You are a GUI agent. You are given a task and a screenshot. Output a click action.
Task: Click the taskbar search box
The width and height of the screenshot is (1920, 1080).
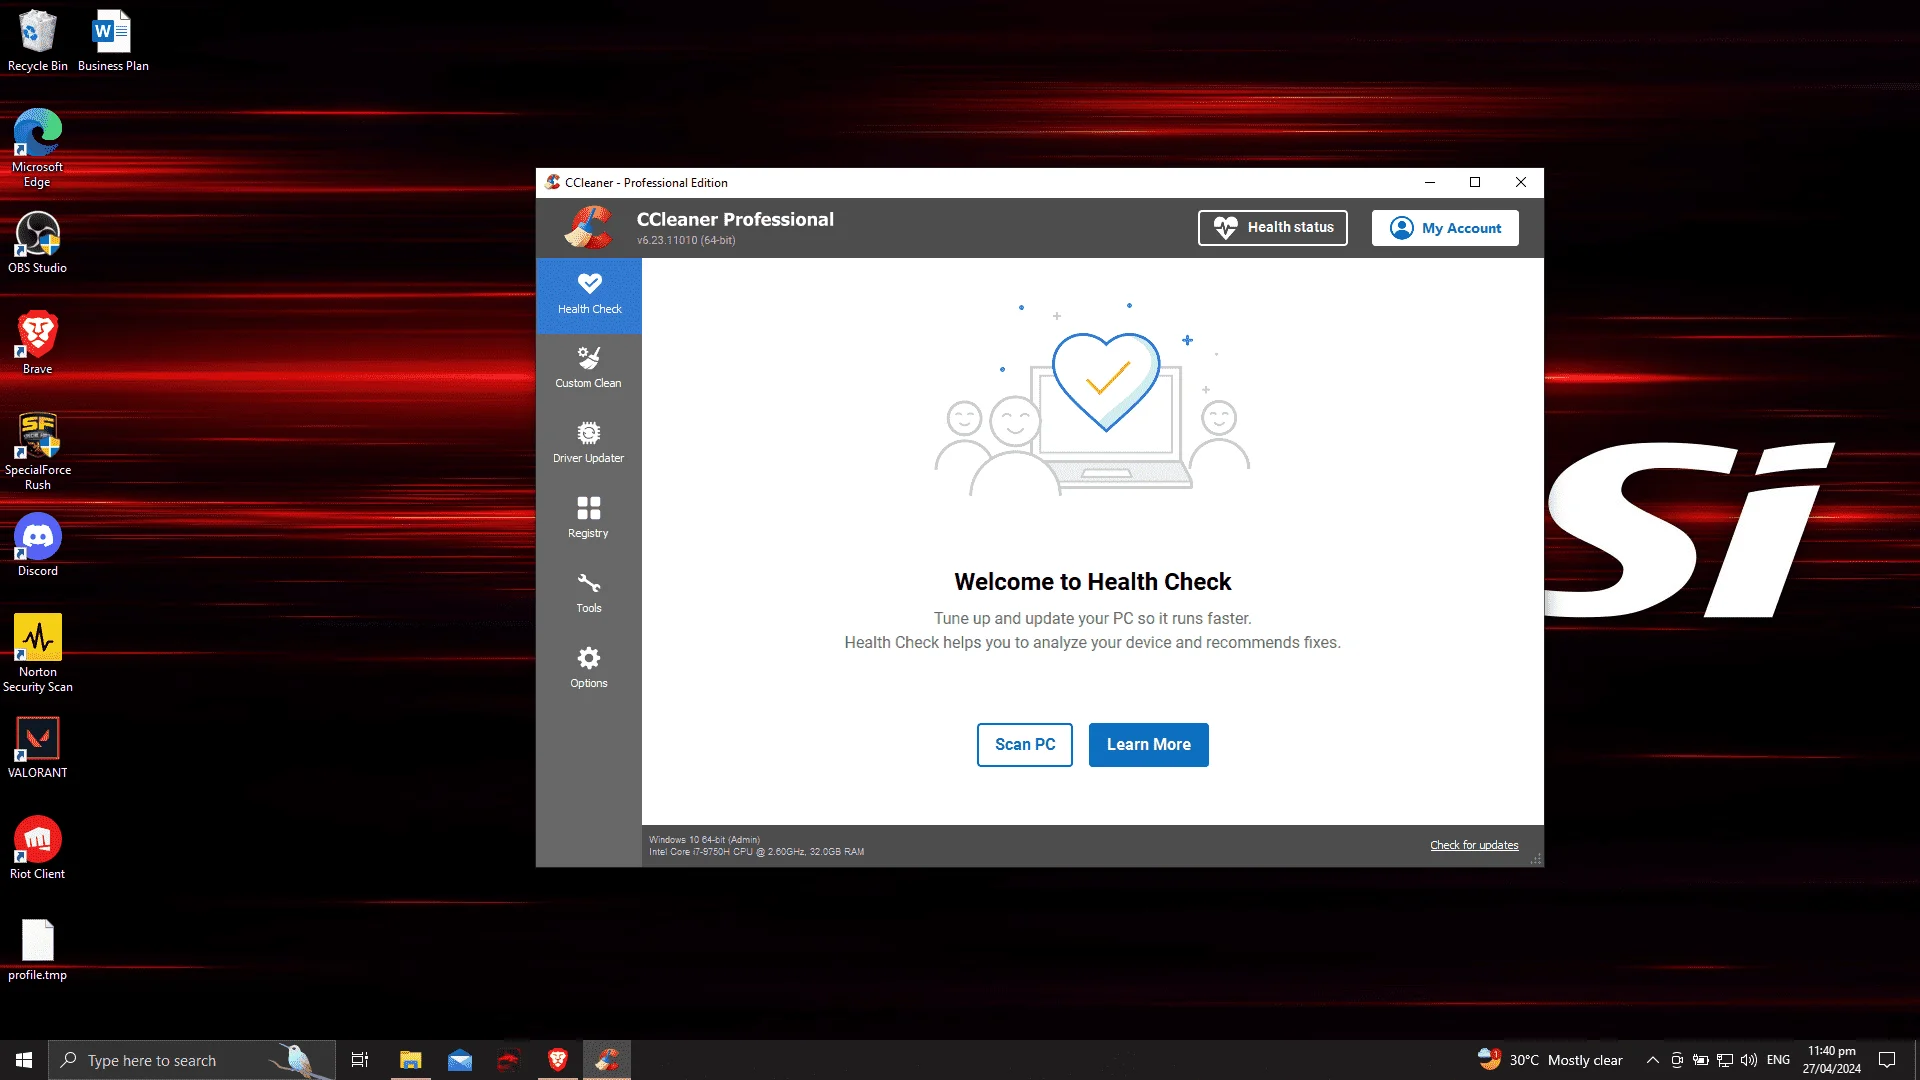pyautogui.click(x=192, y=1060)
